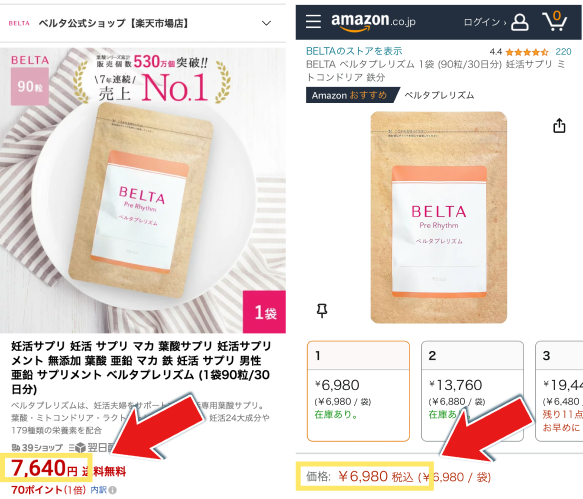Click the 内訳 points breakdown link

coord(98,490)
